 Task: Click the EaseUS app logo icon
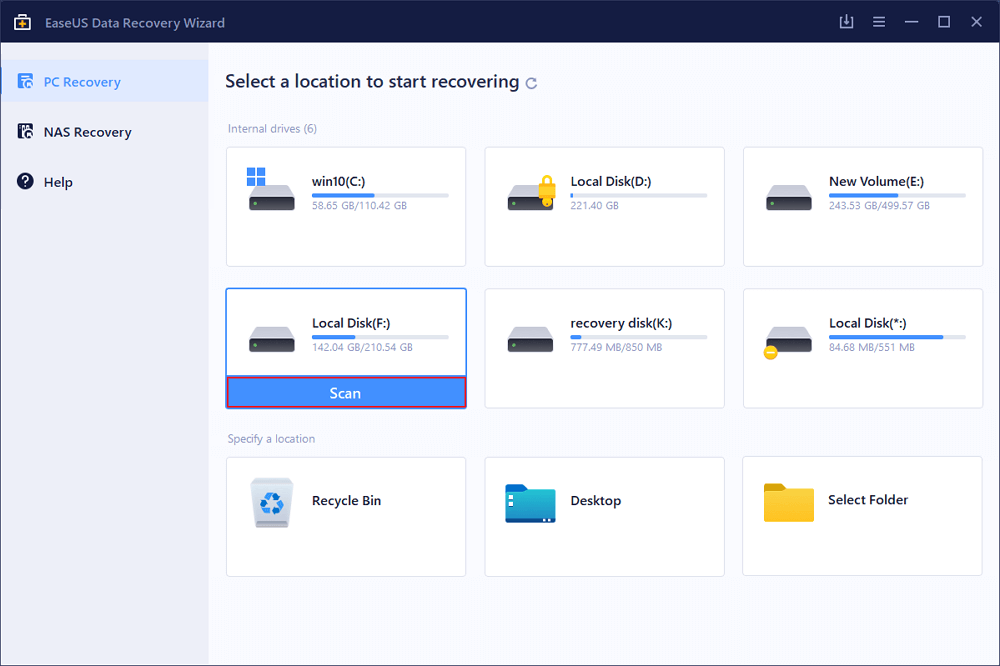(21, 22)
